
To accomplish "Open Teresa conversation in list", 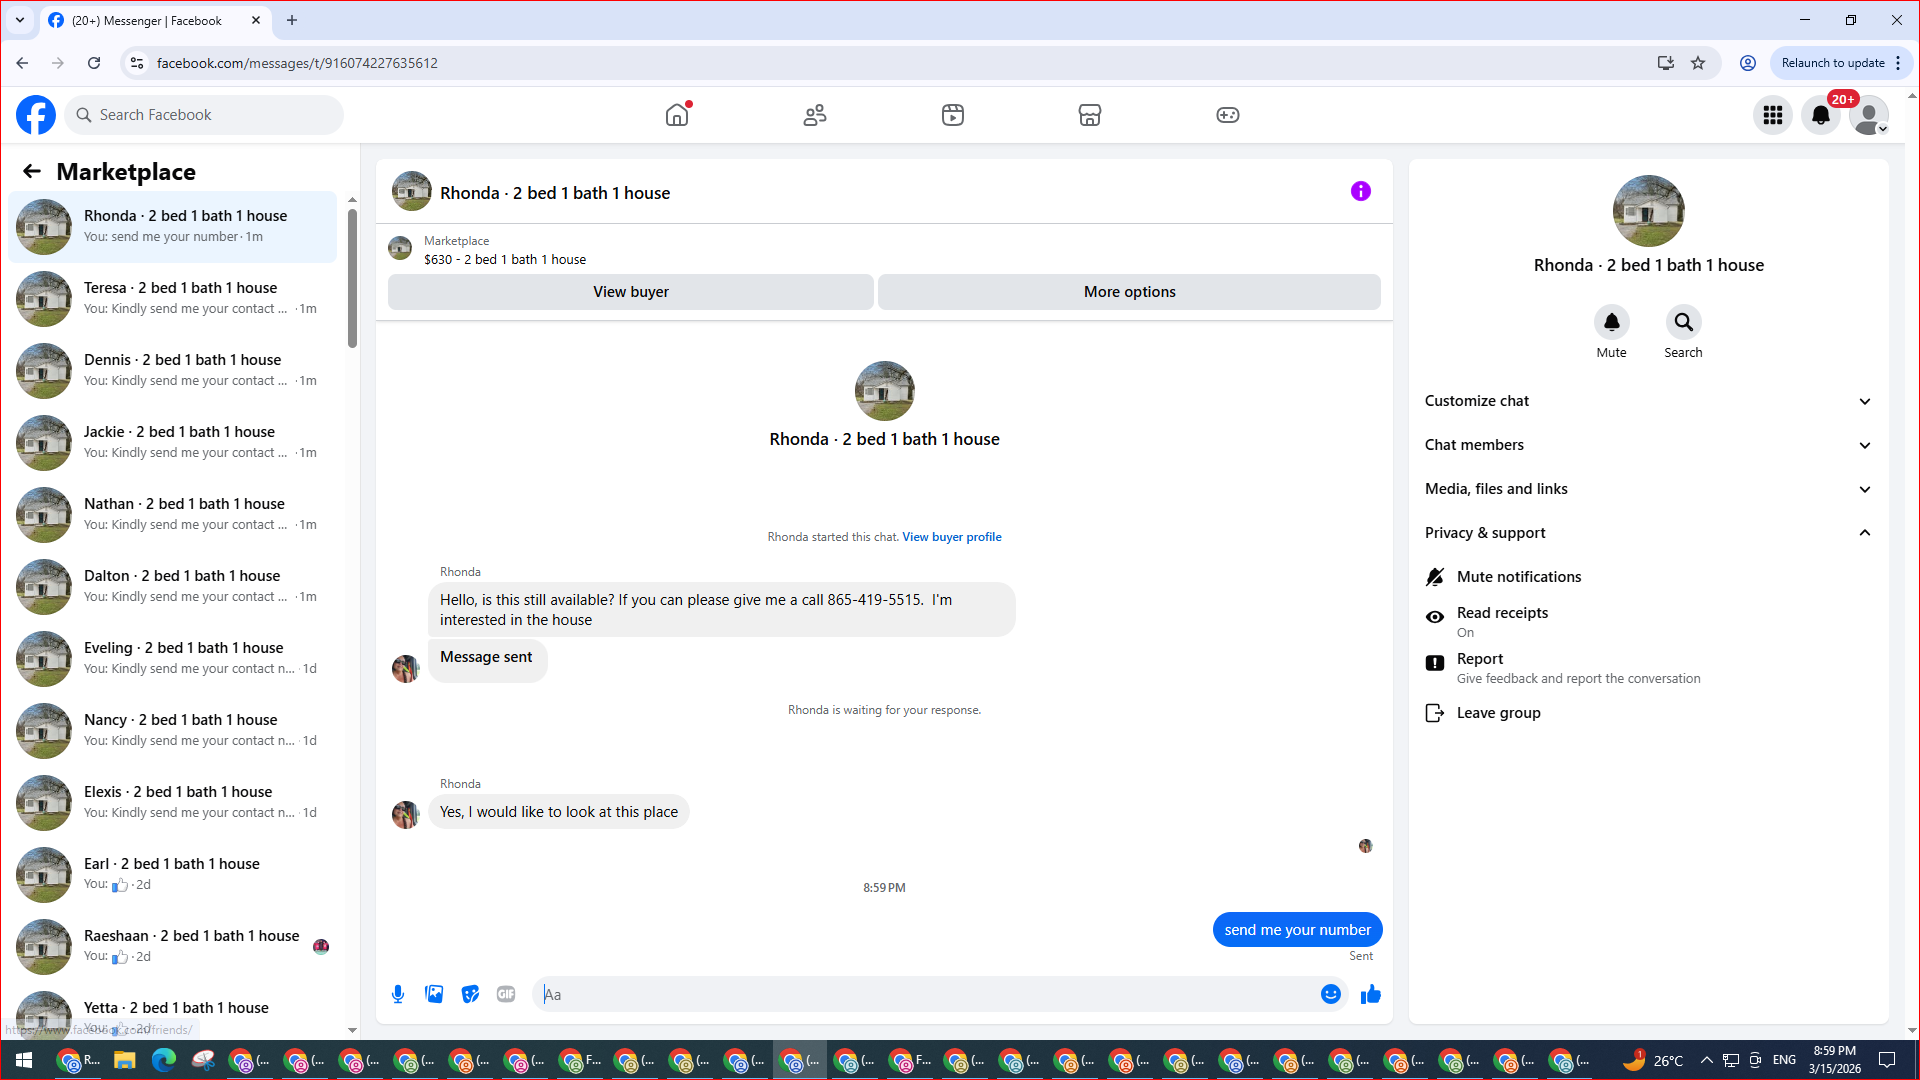I will click(173, 298).
